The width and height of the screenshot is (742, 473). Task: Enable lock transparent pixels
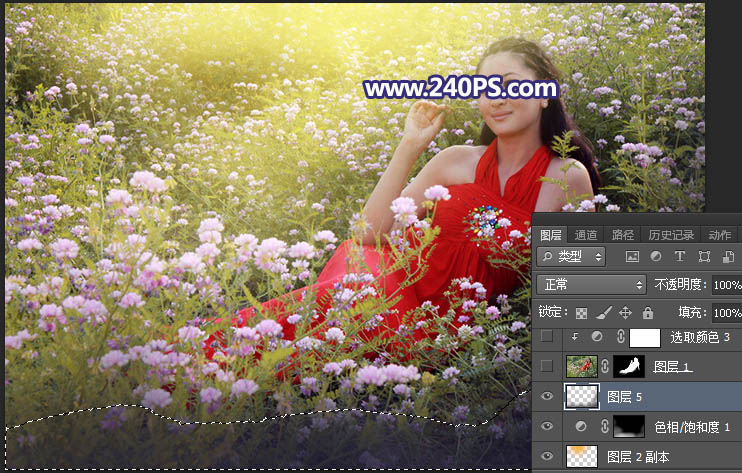pos(581,312)
